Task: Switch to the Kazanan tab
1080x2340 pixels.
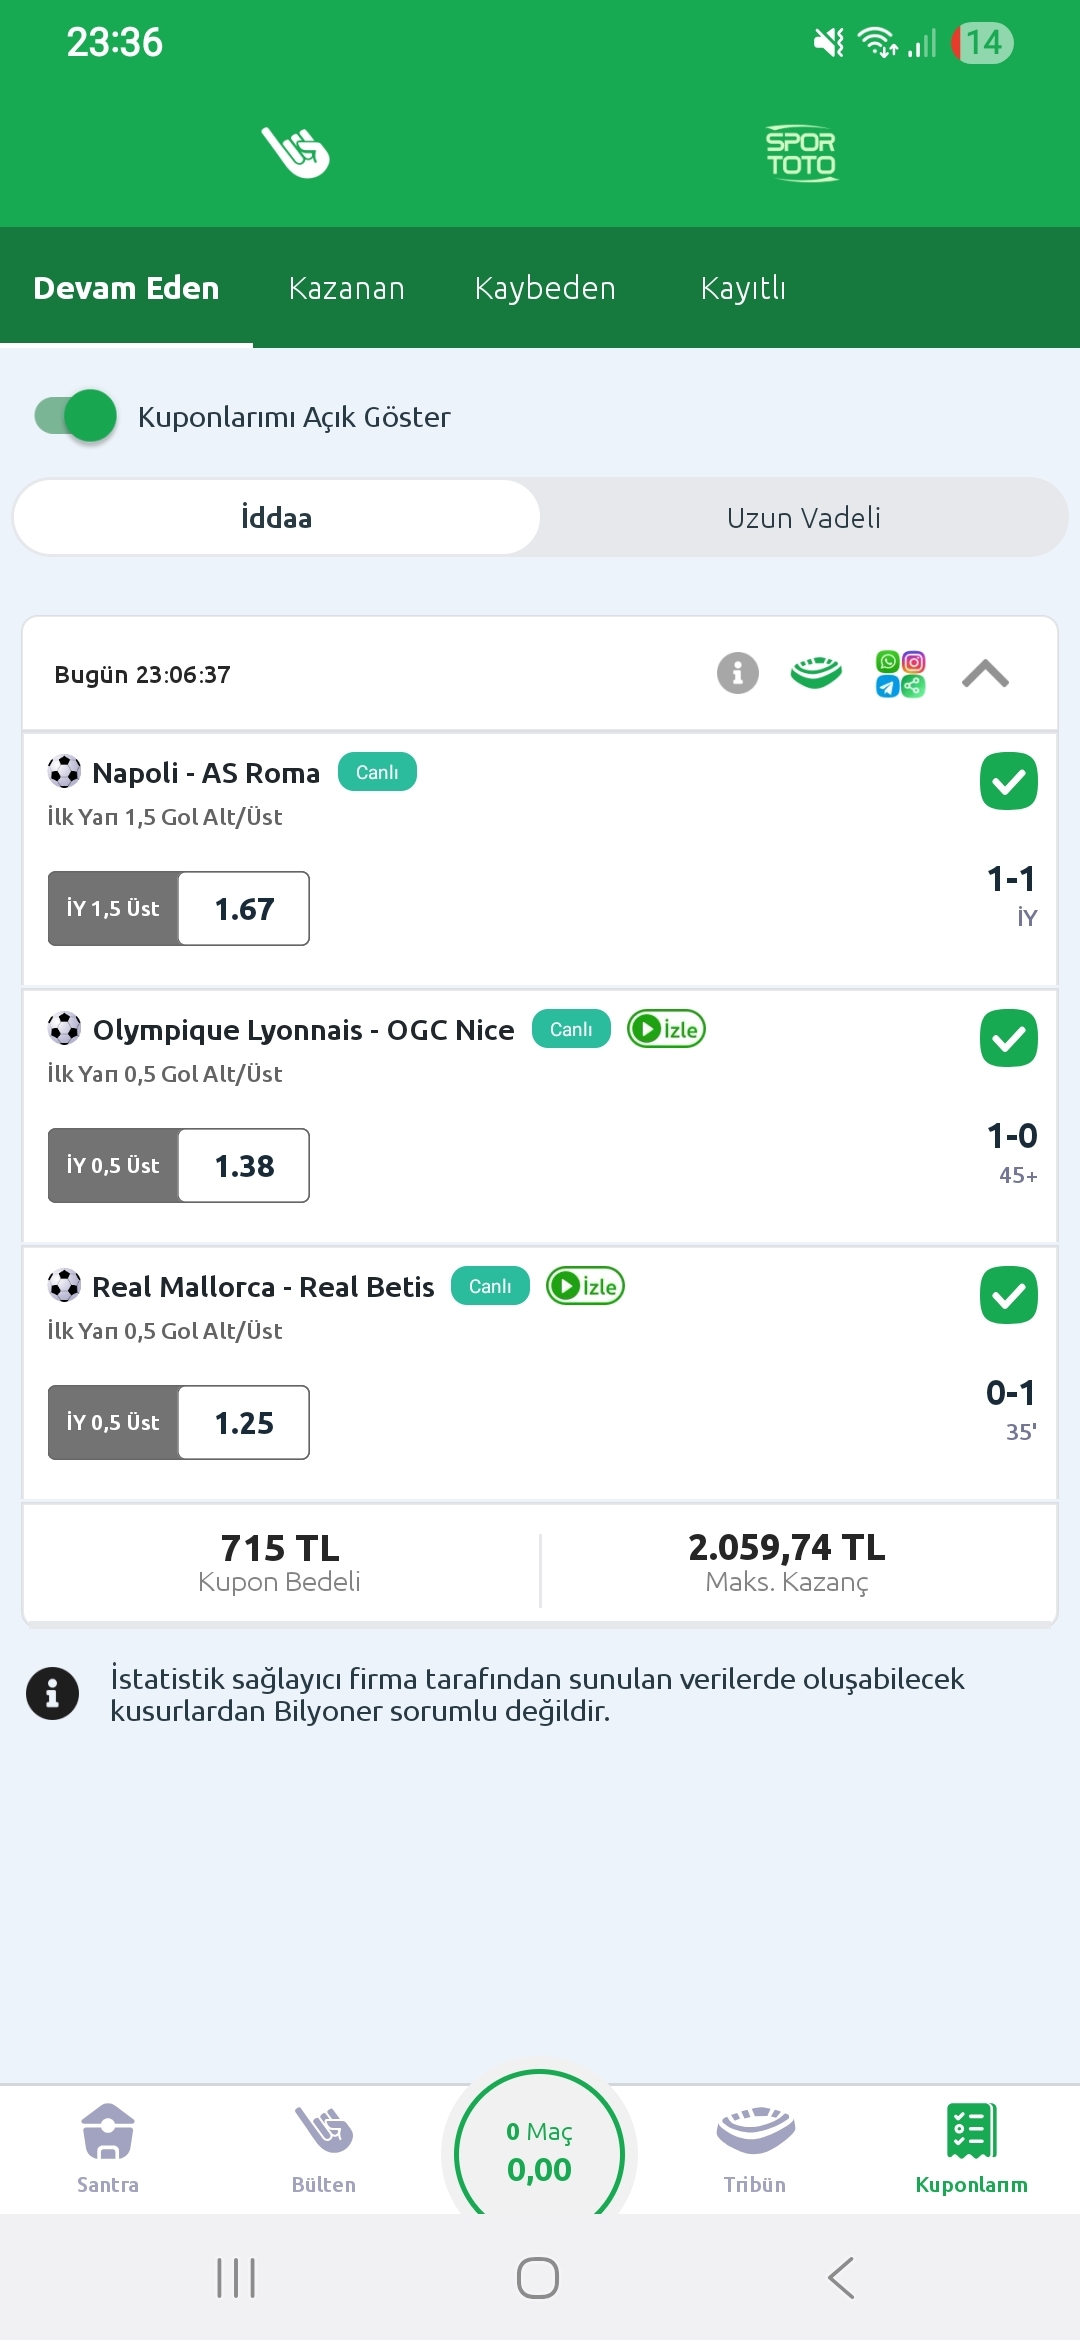Action: pos(346,288)
